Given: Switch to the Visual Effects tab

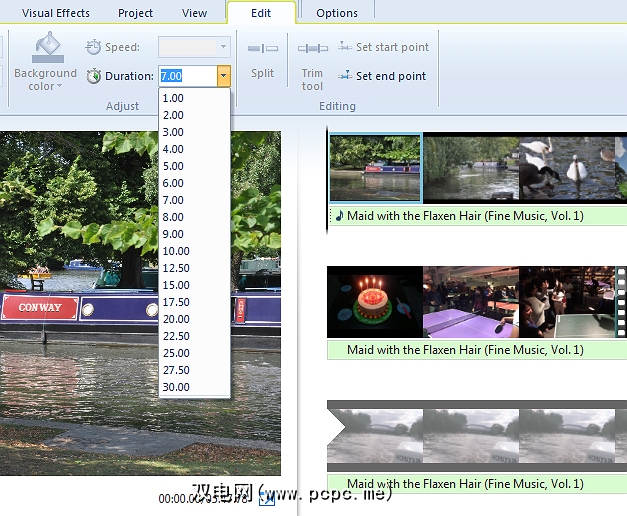Looking at the screenshot, I should point(56,13).
